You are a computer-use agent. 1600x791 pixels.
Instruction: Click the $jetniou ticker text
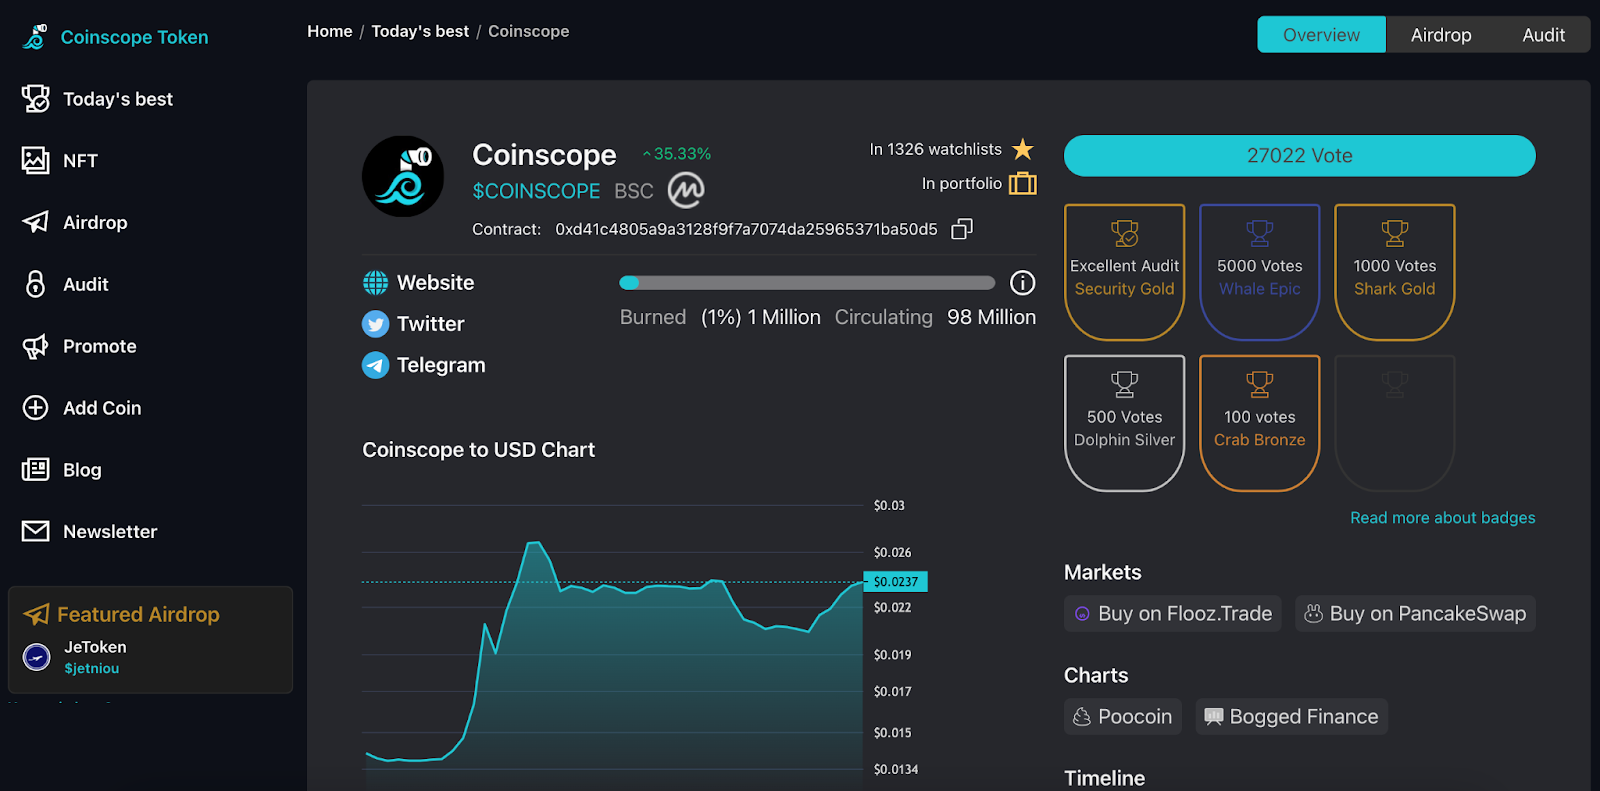coord(92,668)
